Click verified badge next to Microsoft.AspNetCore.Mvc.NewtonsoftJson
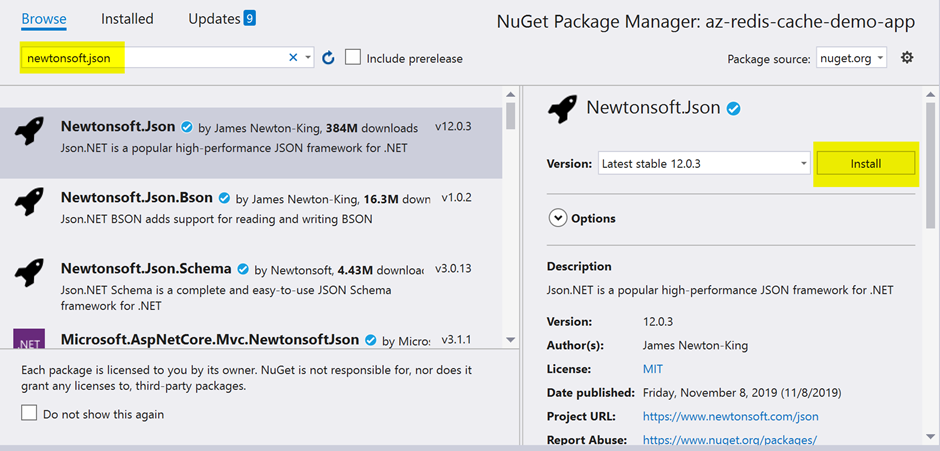The height and width of the screenshot is (451, 940). (370, 340)
